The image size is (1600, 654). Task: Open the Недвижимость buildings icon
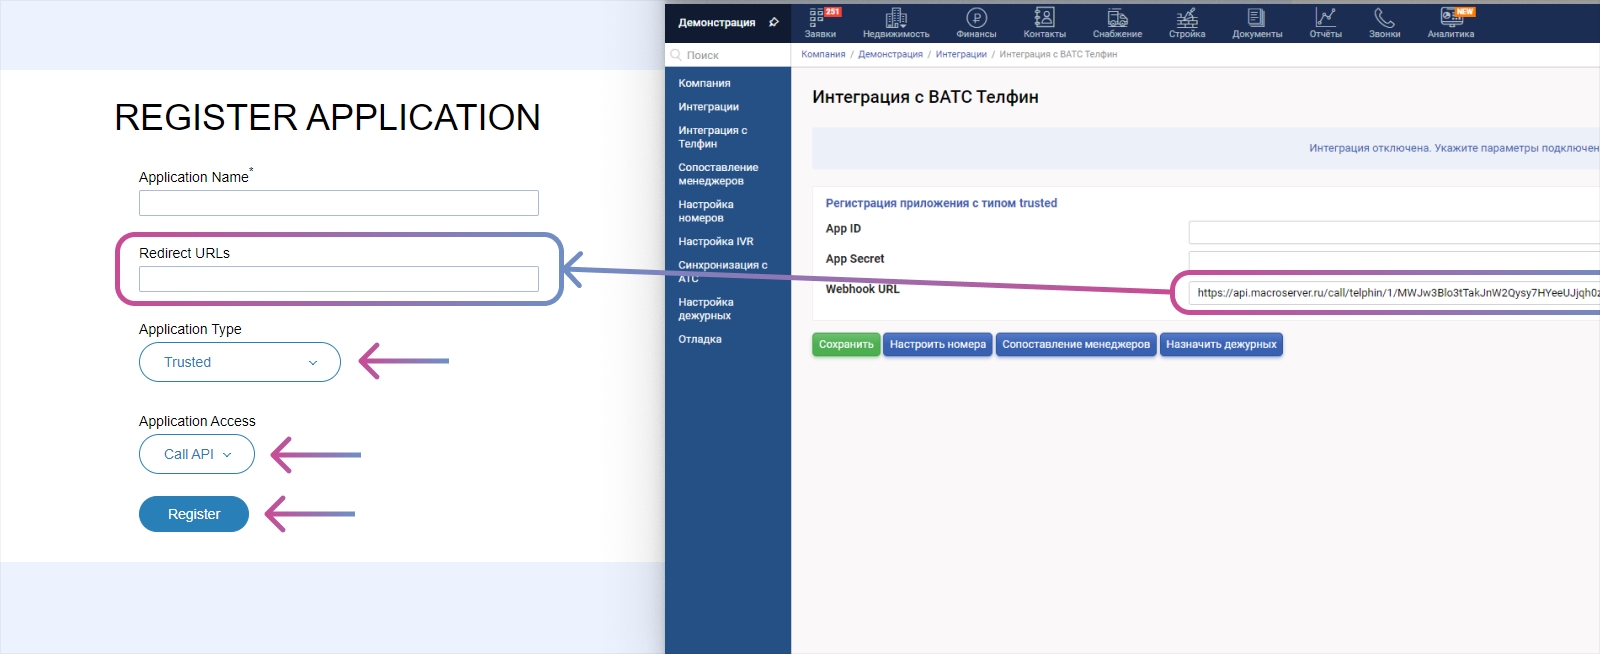pos(896,18)
